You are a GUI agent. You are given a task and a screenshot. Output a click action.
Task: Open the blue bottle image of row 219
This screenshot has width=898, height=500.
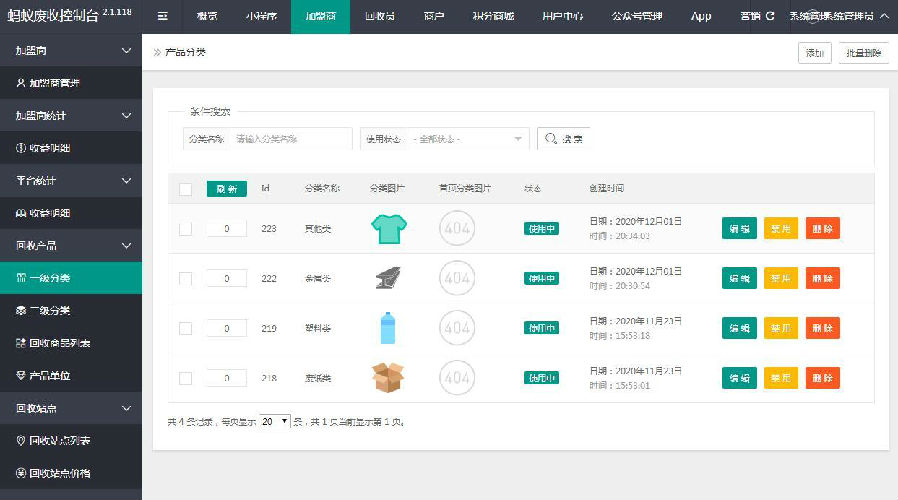pyautogui.click(x=388, y=328)
